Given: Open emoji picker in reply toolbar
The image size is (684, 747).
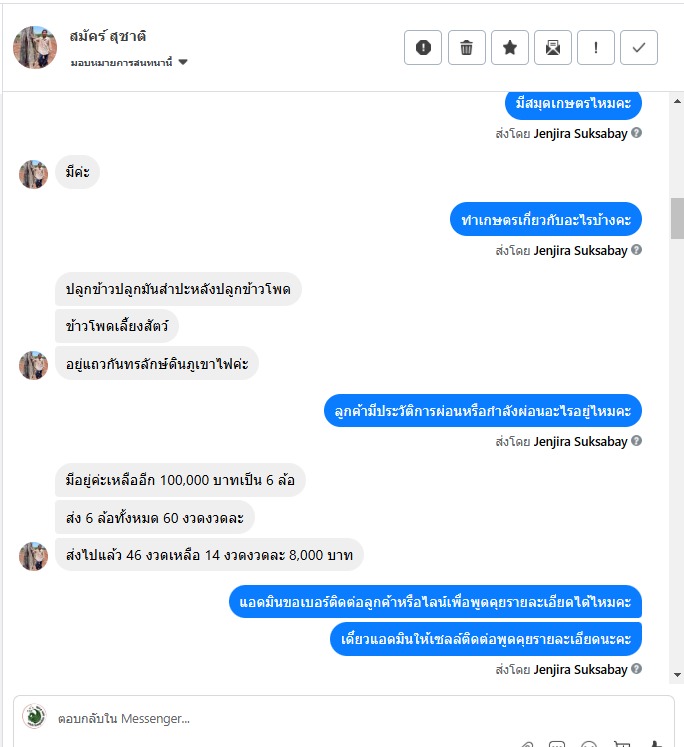Looking at the screenshot, I should (589, 745).
